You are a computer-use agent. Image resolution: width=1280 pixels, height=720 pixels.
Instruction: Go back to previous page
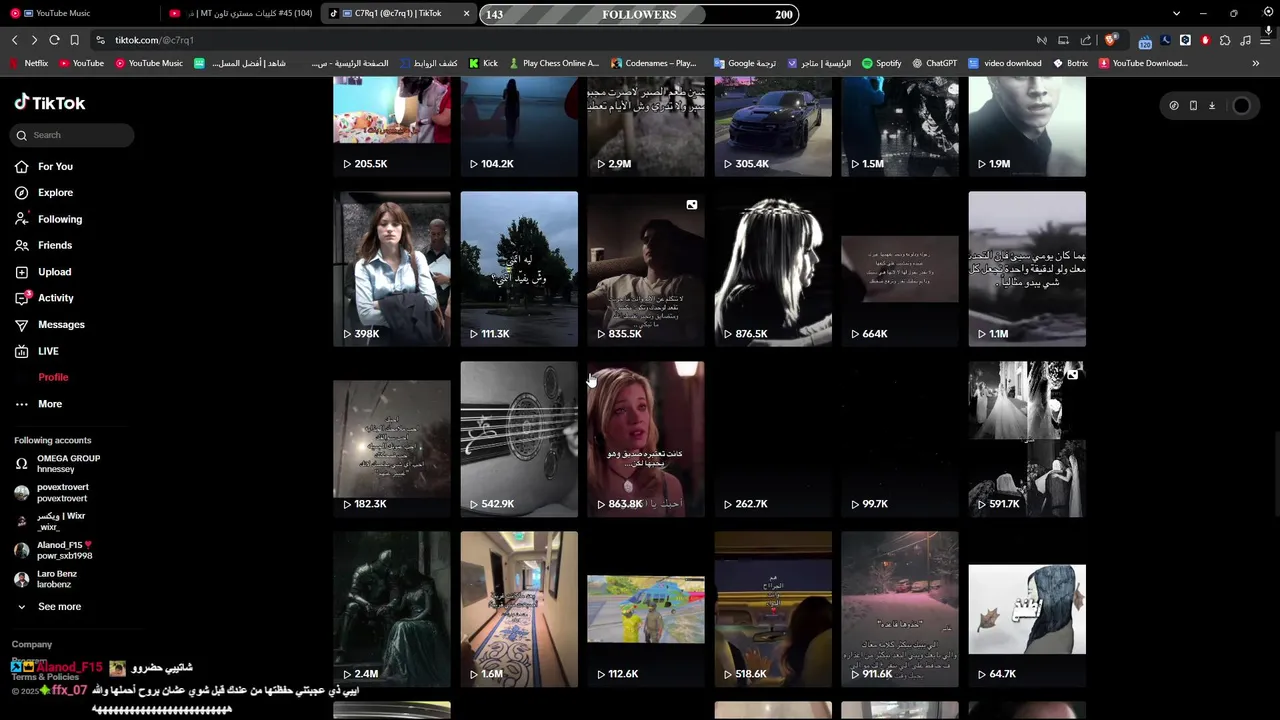click(x=14, y=40)
